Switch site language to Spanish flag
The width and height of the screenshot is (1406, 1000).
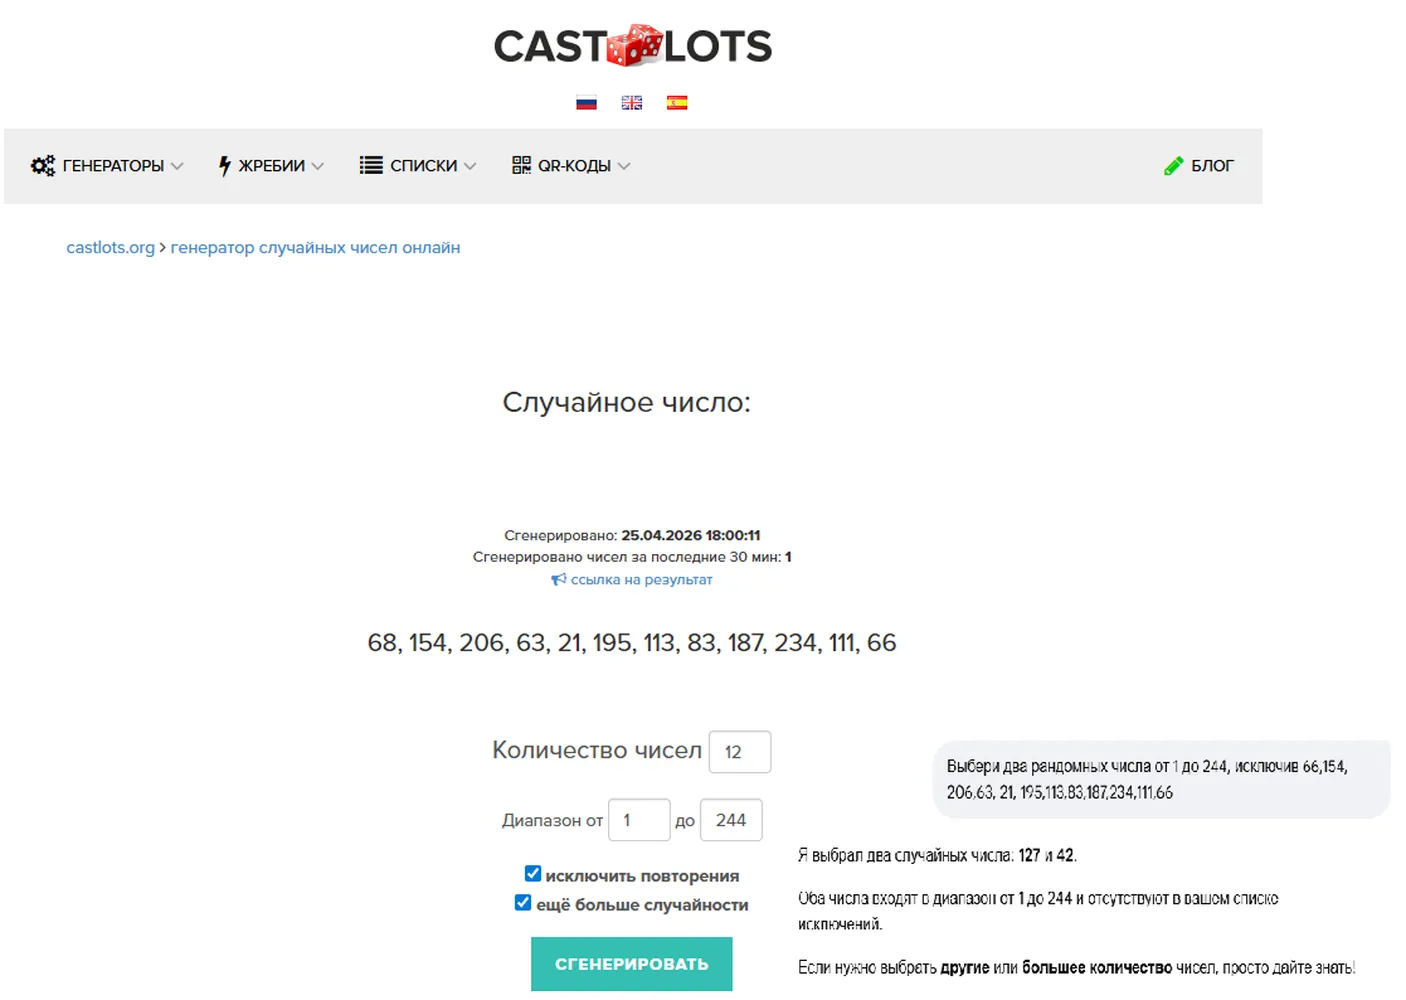pyautogui.click(x=677, y=102)
